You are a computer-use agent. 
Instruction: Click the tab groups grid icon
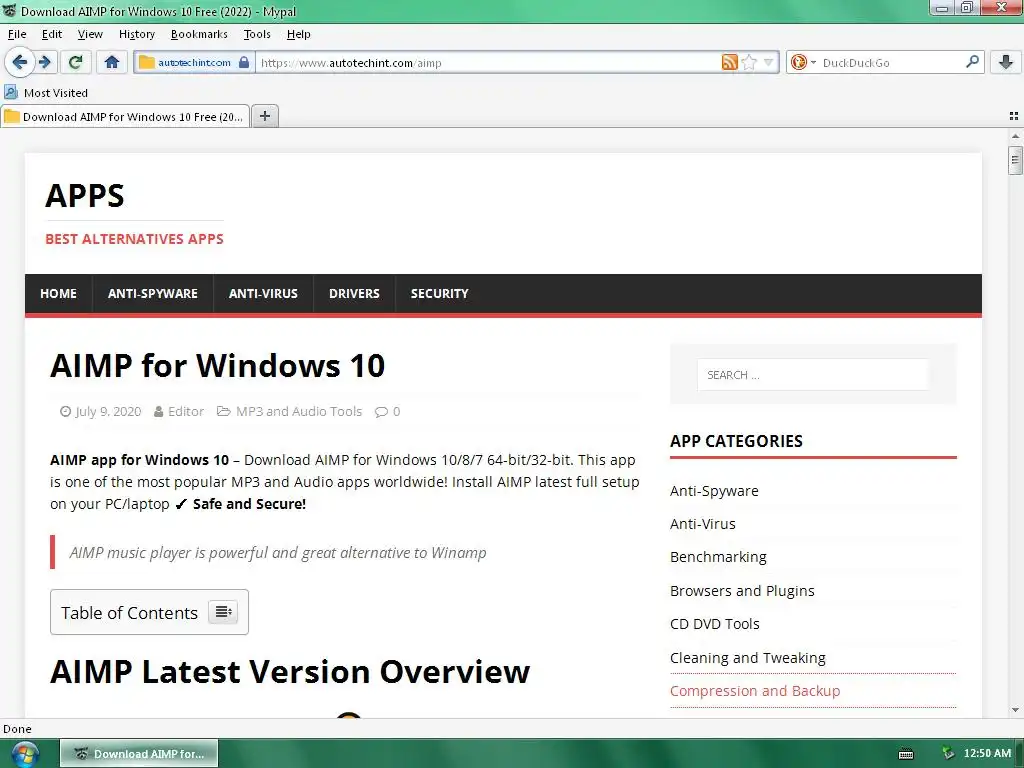1014,116
